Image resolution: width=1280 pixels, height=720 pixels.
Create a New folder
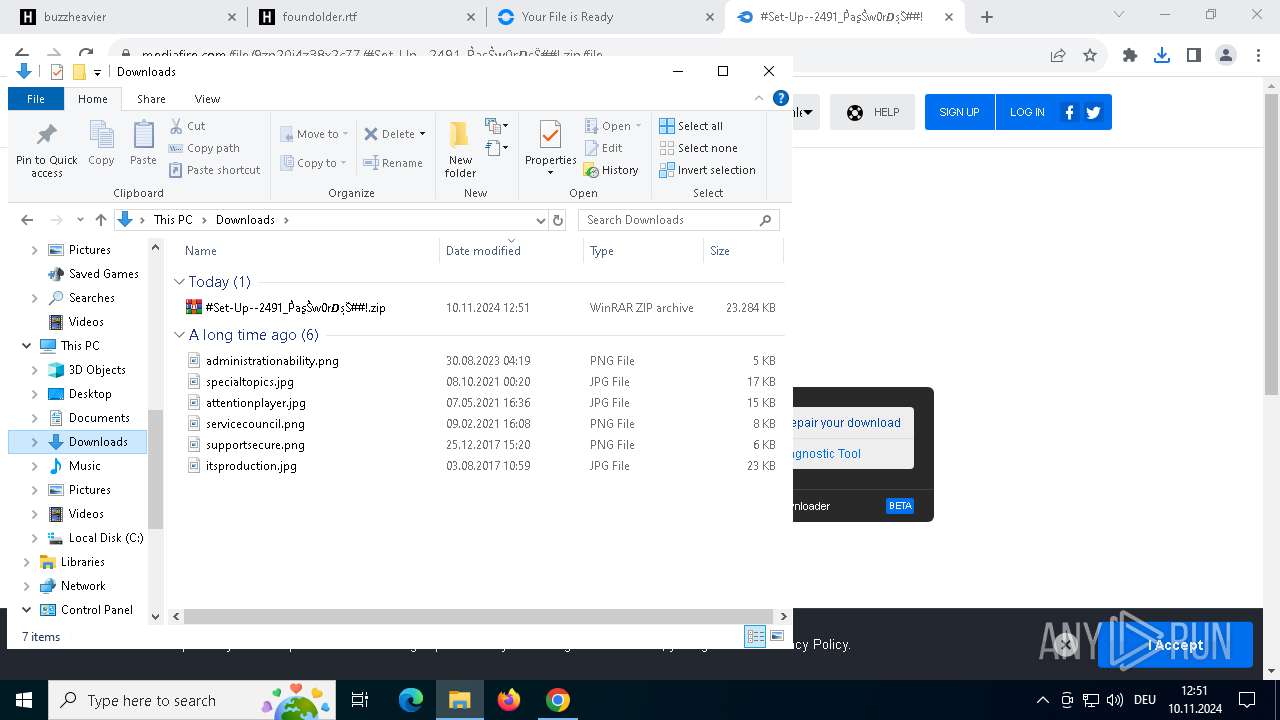[x=460, y=149]
